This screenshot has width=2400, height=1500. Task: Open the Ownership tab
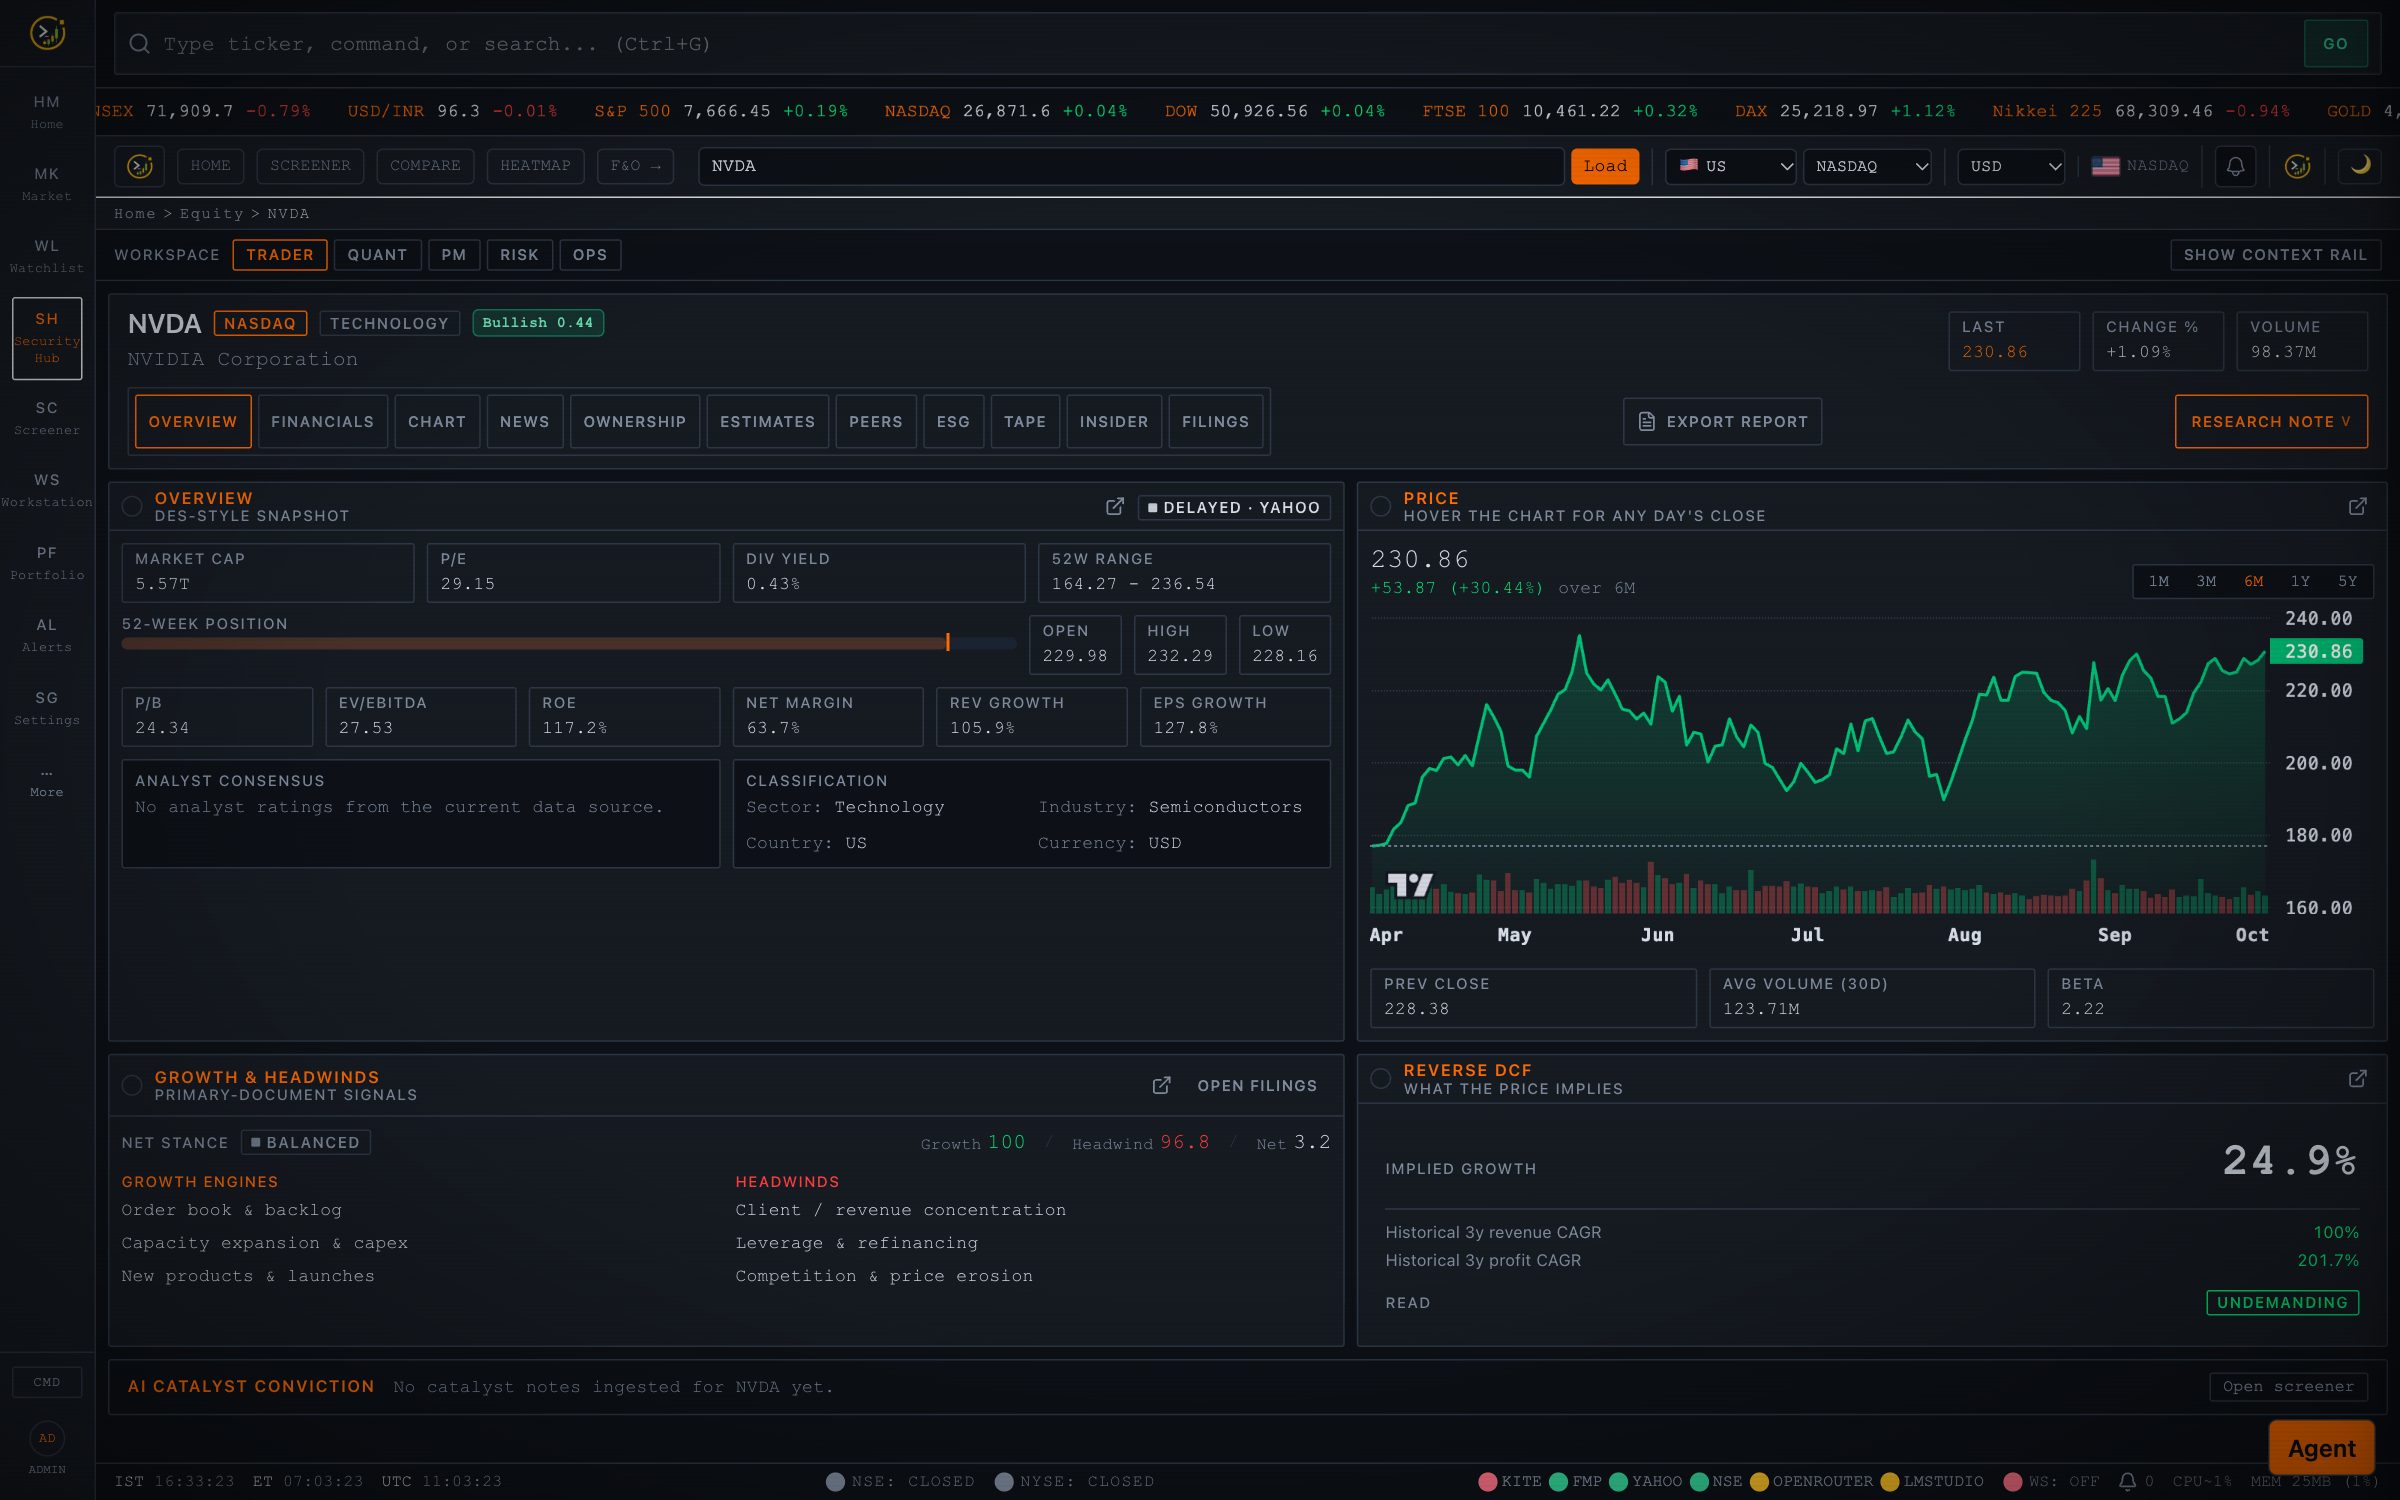(x=635, y=422)
